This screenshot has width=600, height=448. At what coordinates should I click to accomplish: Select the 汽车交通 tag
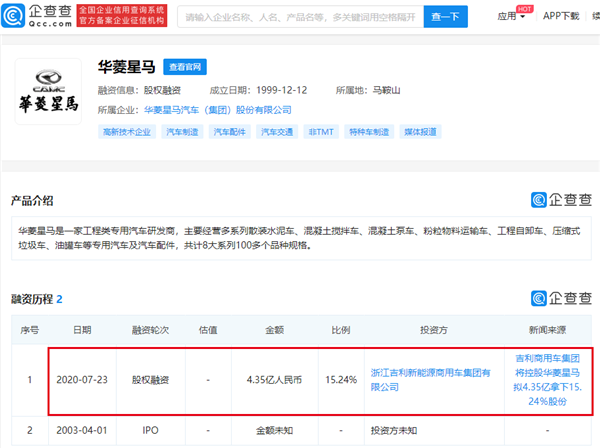(277, 132)
